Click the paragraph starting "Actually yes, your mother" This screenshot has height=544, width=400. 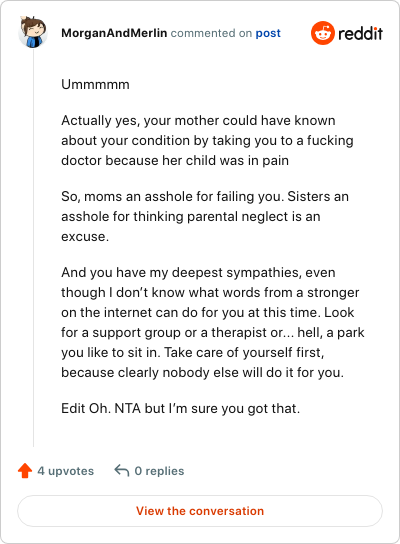(x=207, y=141)
